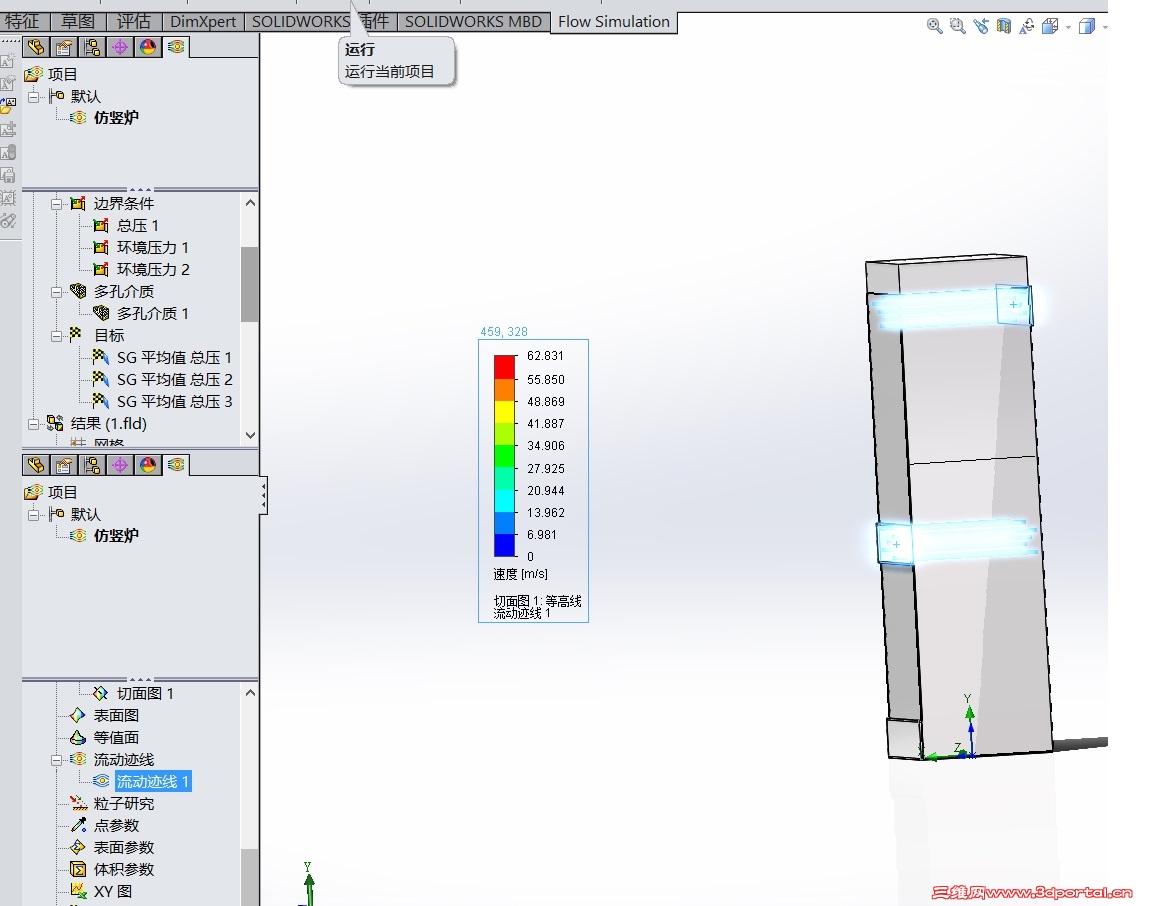Screen dimensions: 1152x906
Task: Click View Orientation cube icon
Action: tap(1051, 26)
